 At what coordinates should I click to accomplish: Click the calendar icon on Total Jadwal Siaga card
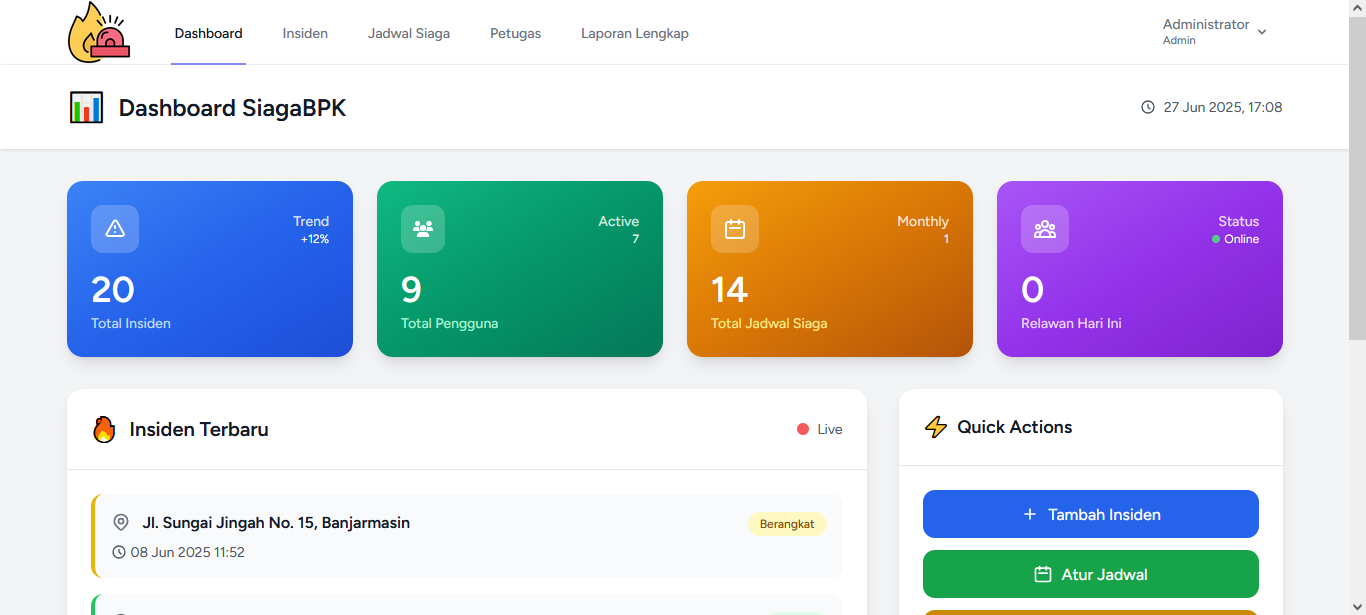(735, 229)
